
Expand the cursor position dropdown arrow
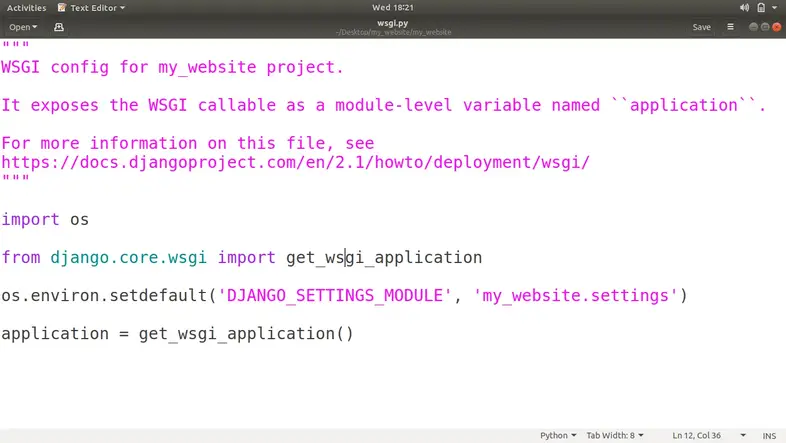(x=743, y=435)
